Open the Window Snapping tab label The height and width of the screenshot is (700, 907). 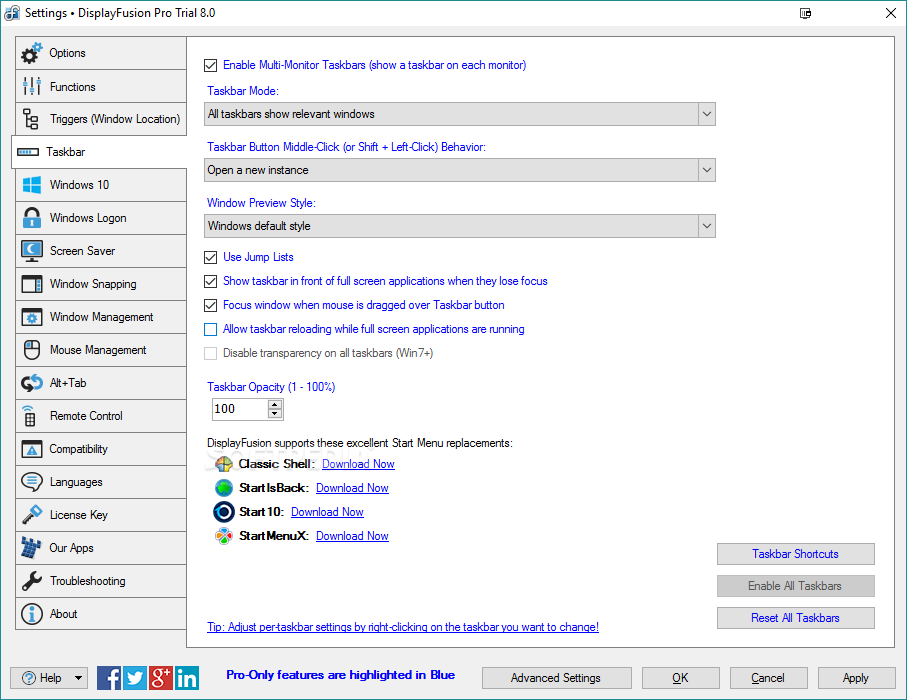coord(93,284)
